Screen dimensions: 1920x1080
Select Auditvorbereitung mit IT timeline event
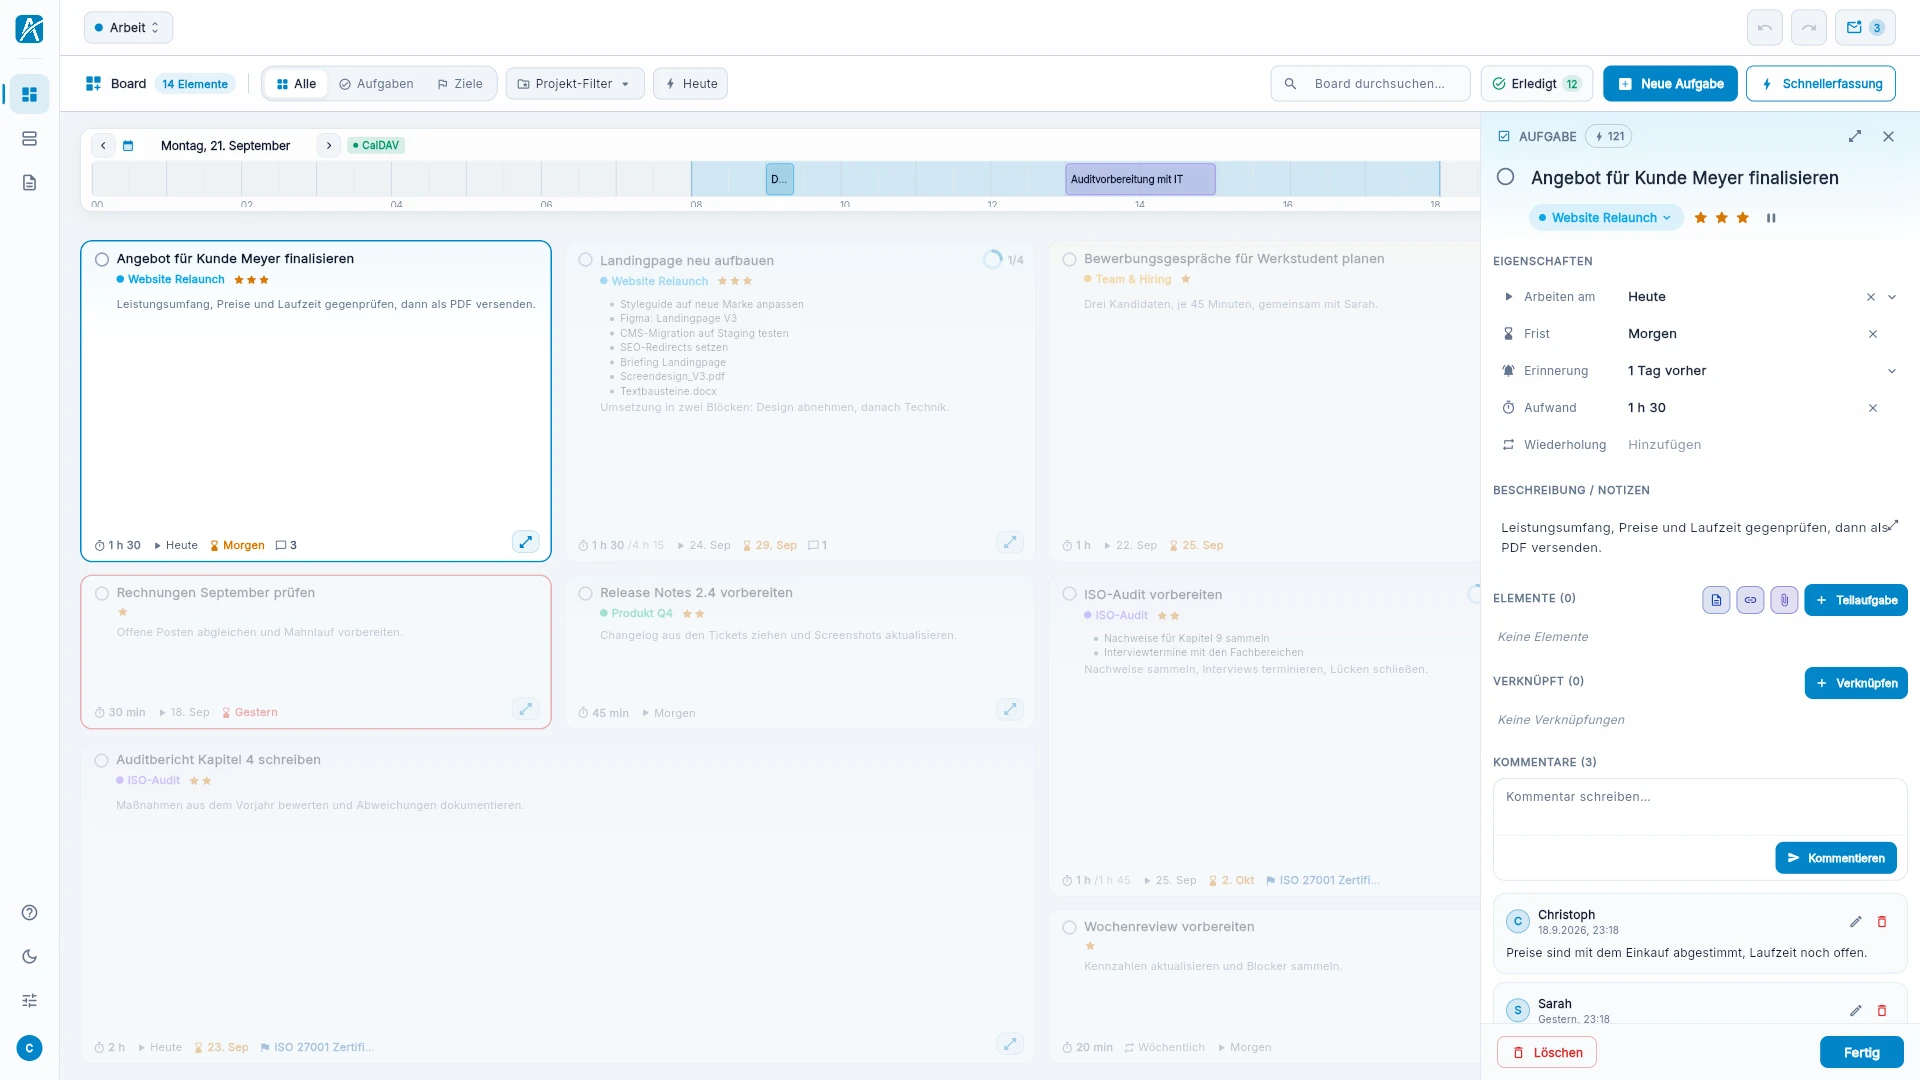click(x=1140, y=179)
